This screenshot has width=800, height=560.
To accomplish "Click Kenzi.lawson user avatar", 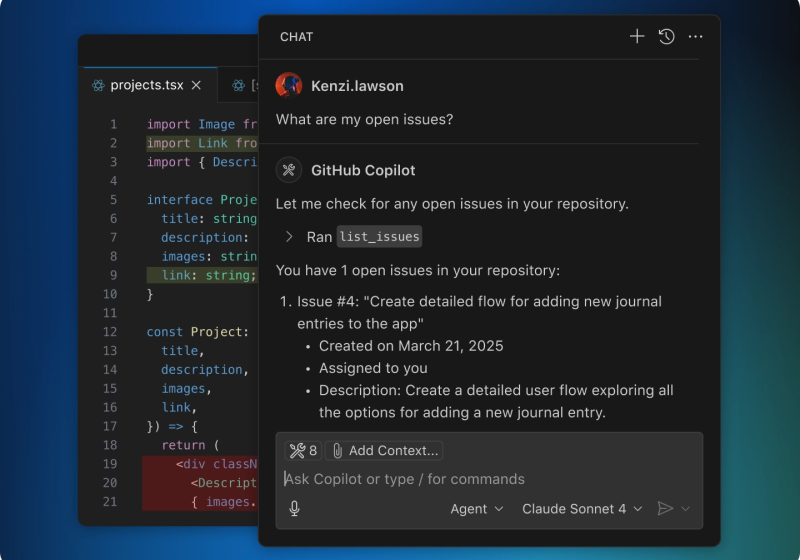I will pos(289,85).
